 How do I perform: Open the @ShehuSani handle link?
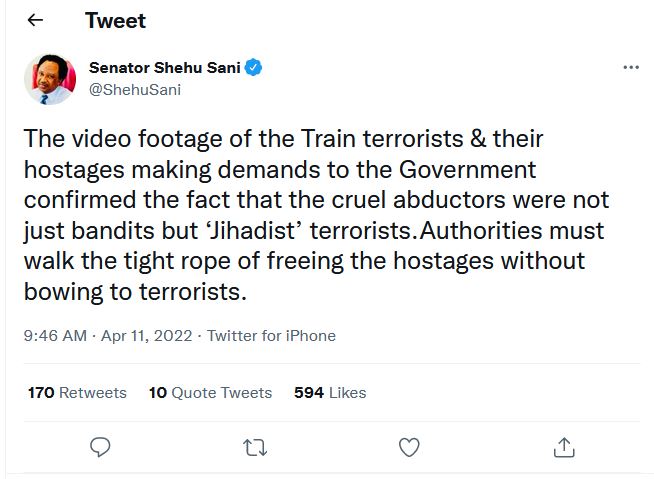pos(134,89)
